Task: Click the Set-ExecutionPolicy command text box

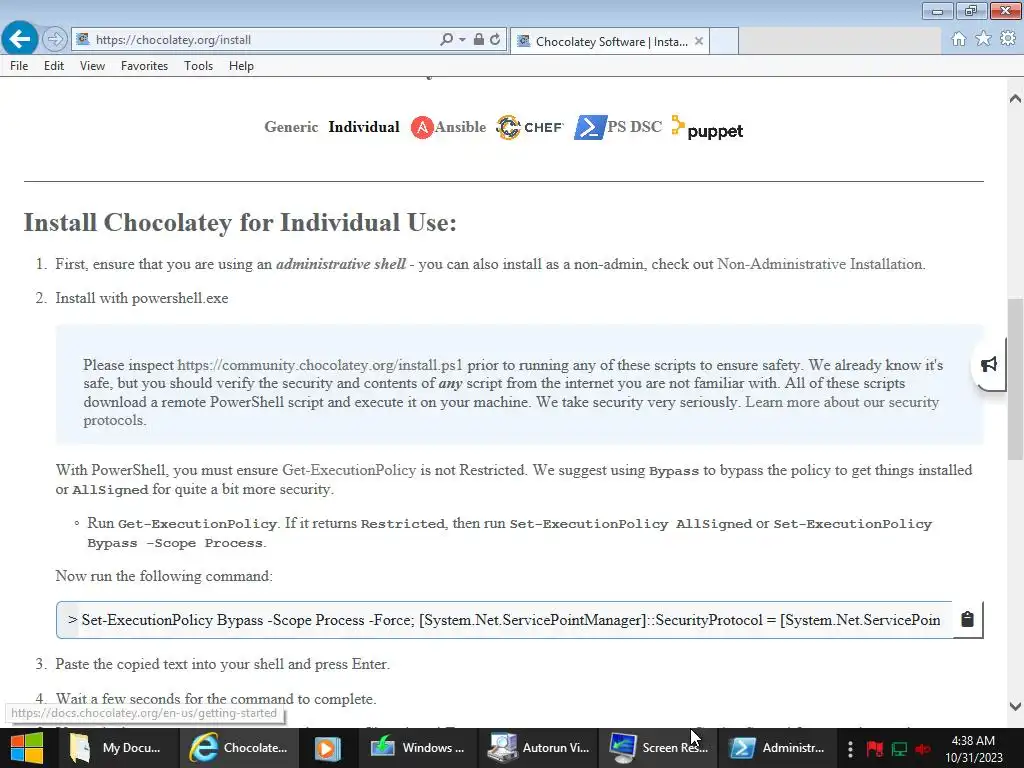Action: coord(504,620)
